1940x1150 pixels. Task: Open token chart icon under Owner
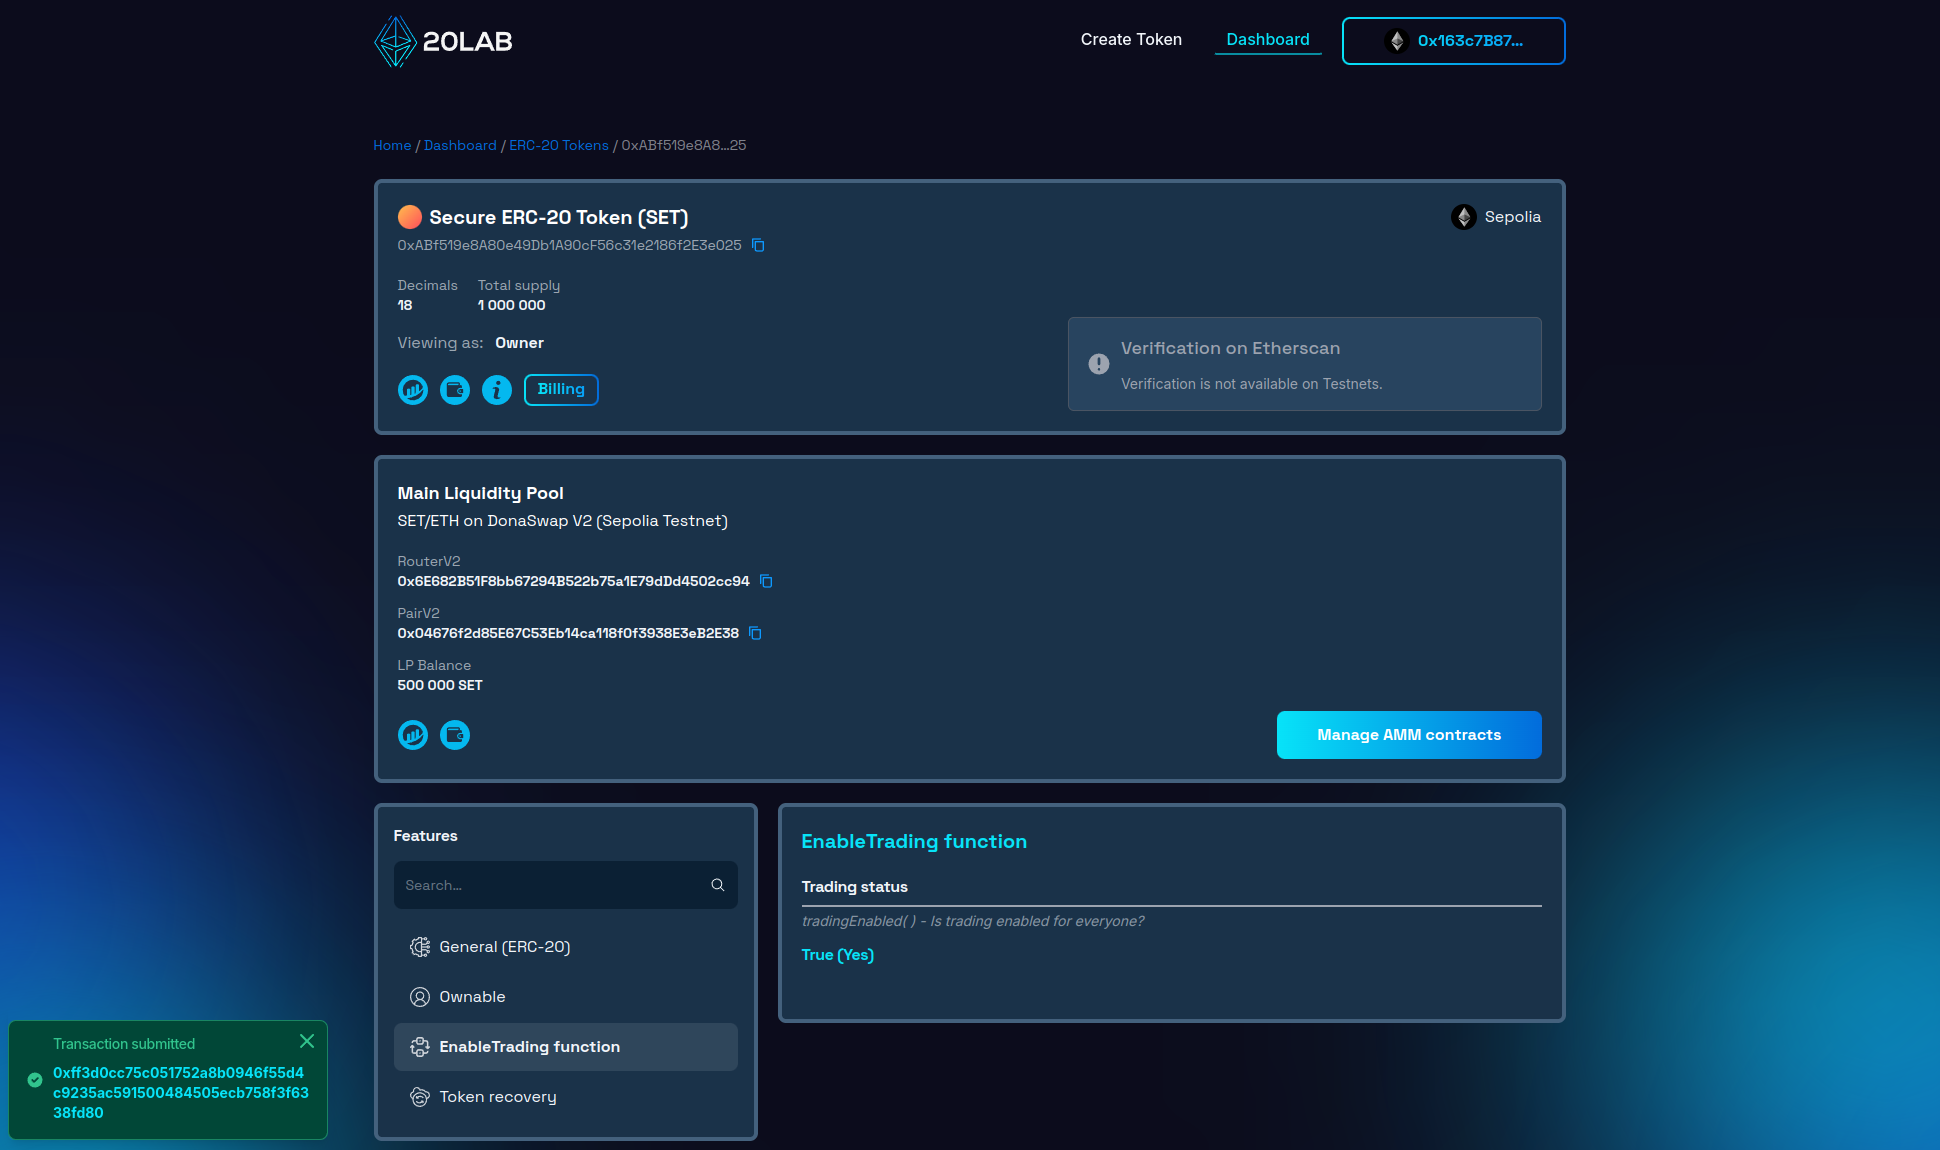coord(413,390)
